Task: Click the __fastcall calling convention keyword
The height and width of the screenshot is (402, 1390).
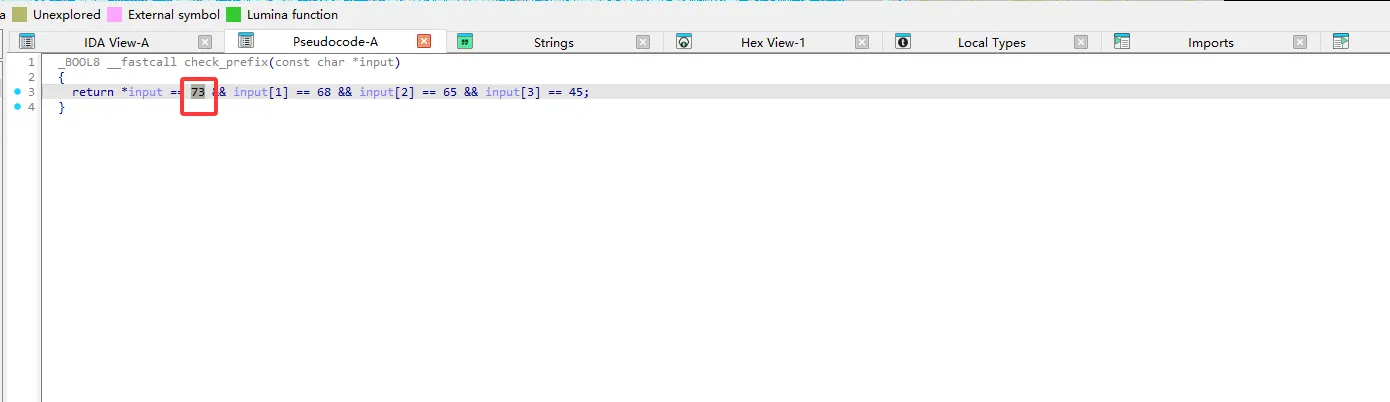Action: tap(141, 62)
